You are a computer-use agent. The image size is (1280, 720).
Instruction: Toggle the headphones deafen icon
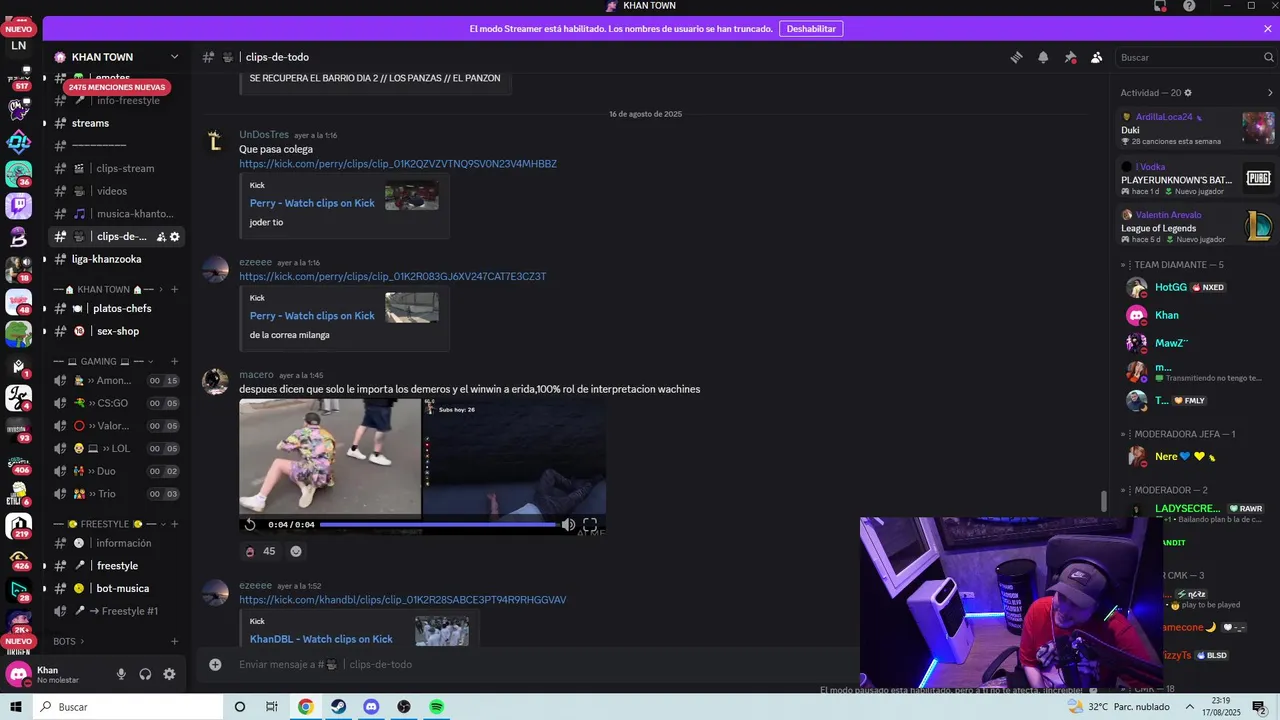tap(145, 674)
